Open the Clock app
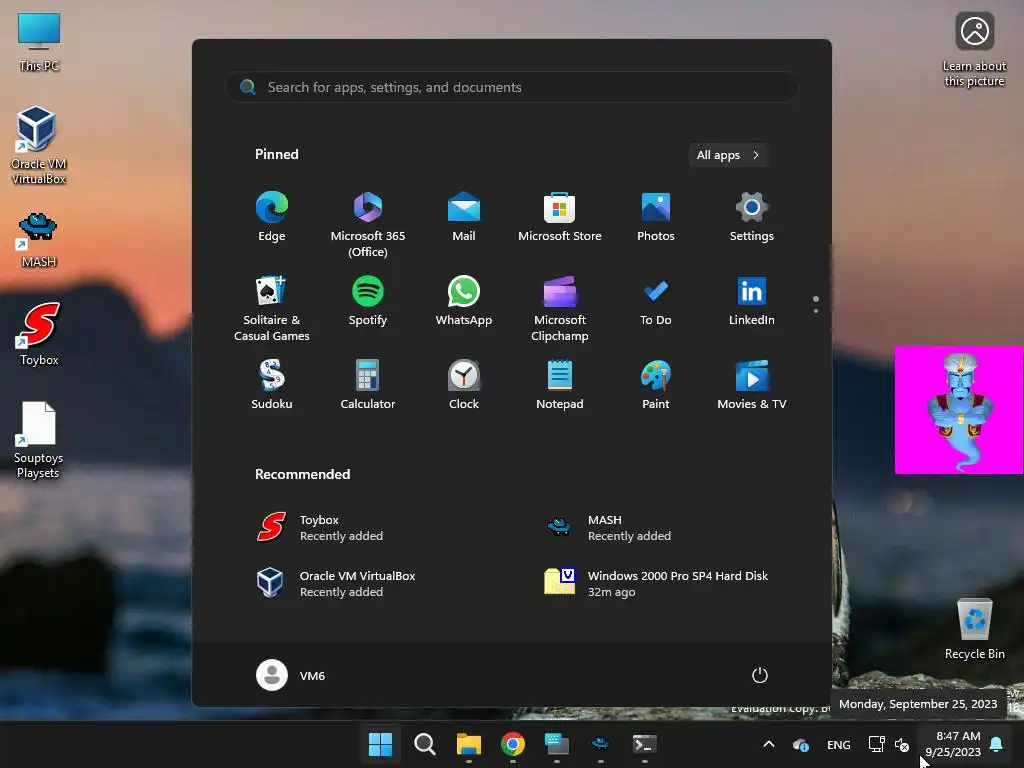1024x768 pixels. [464, 385]
